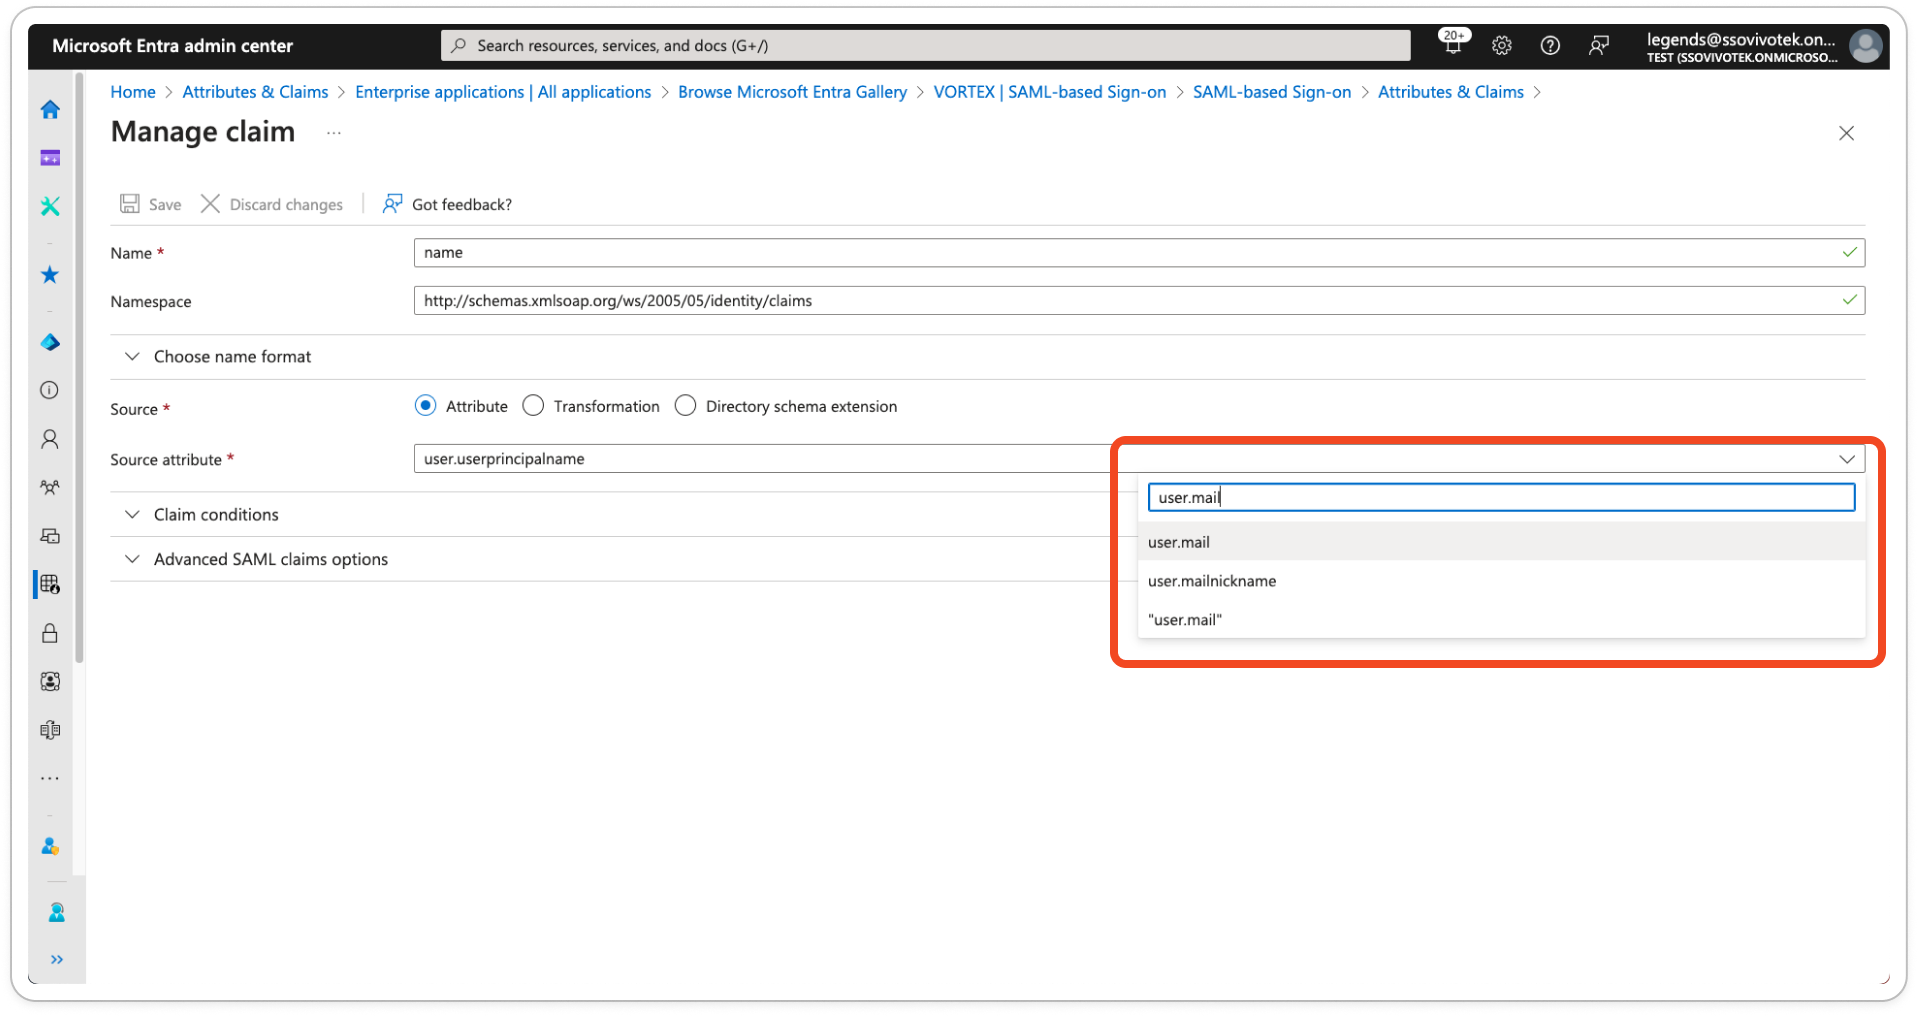Select user.mailnickname from the dropdown list
Screen dimensions: 1918x1016
click(x=1212, y=581)
